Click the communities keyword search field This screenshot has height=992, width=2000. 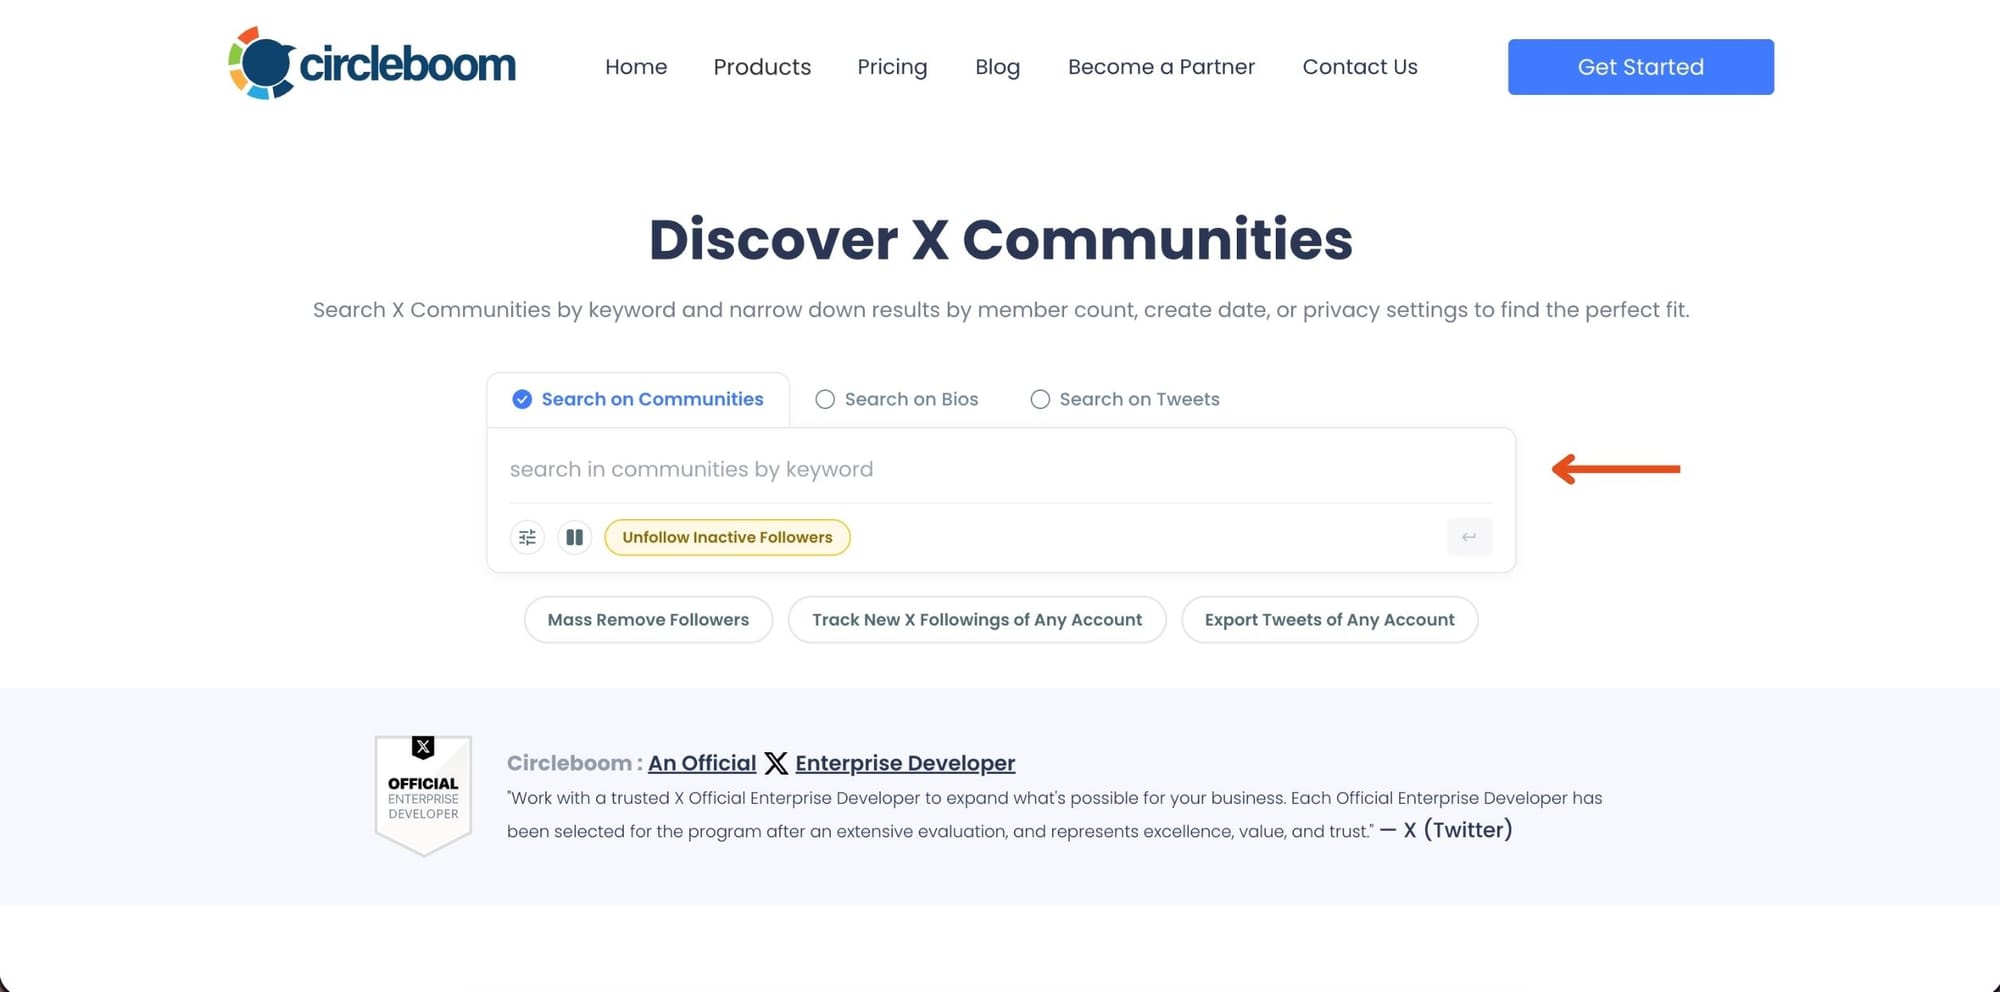tap(1000, 468)
